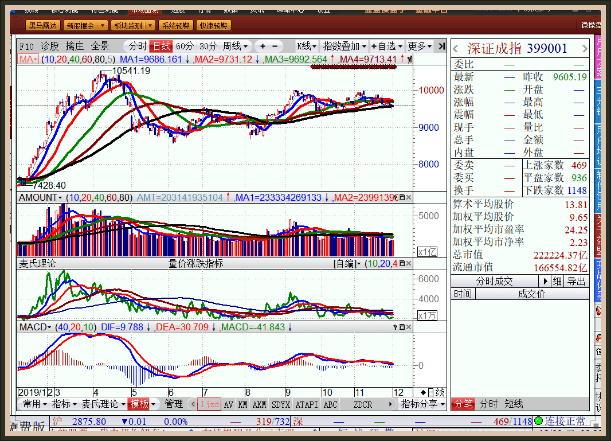Viewport: 611px width, 441px height.
Task: Click the 导出 export button
Action: (x=576, y=281)
